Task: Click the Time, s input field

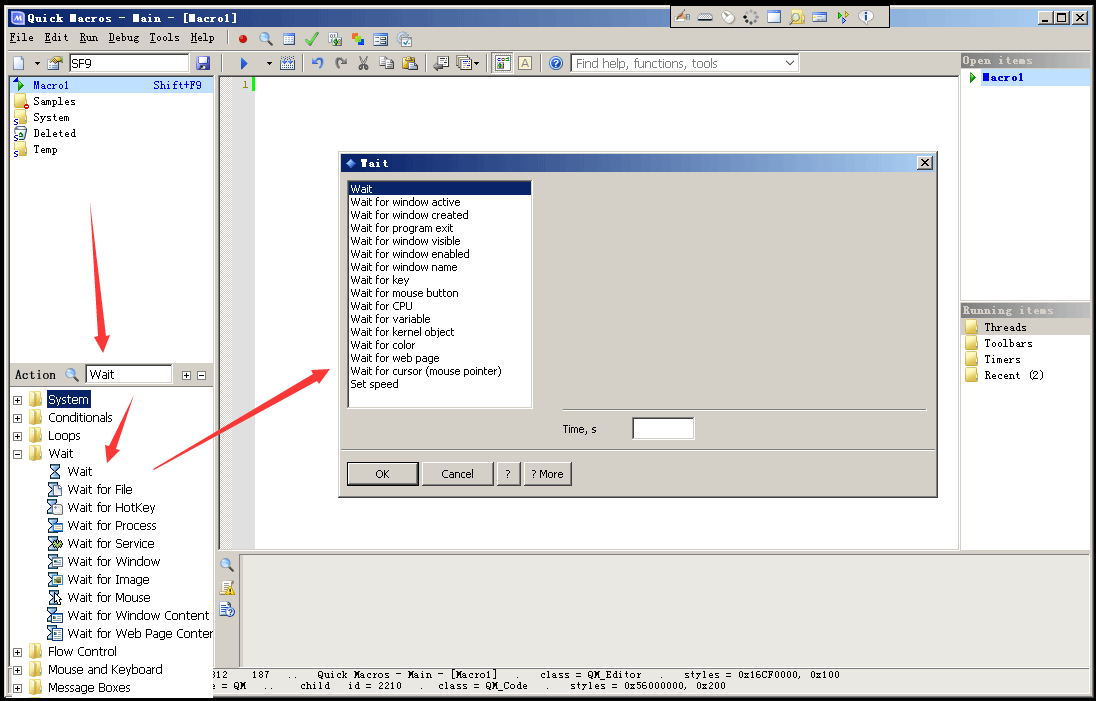Action: 663,429
